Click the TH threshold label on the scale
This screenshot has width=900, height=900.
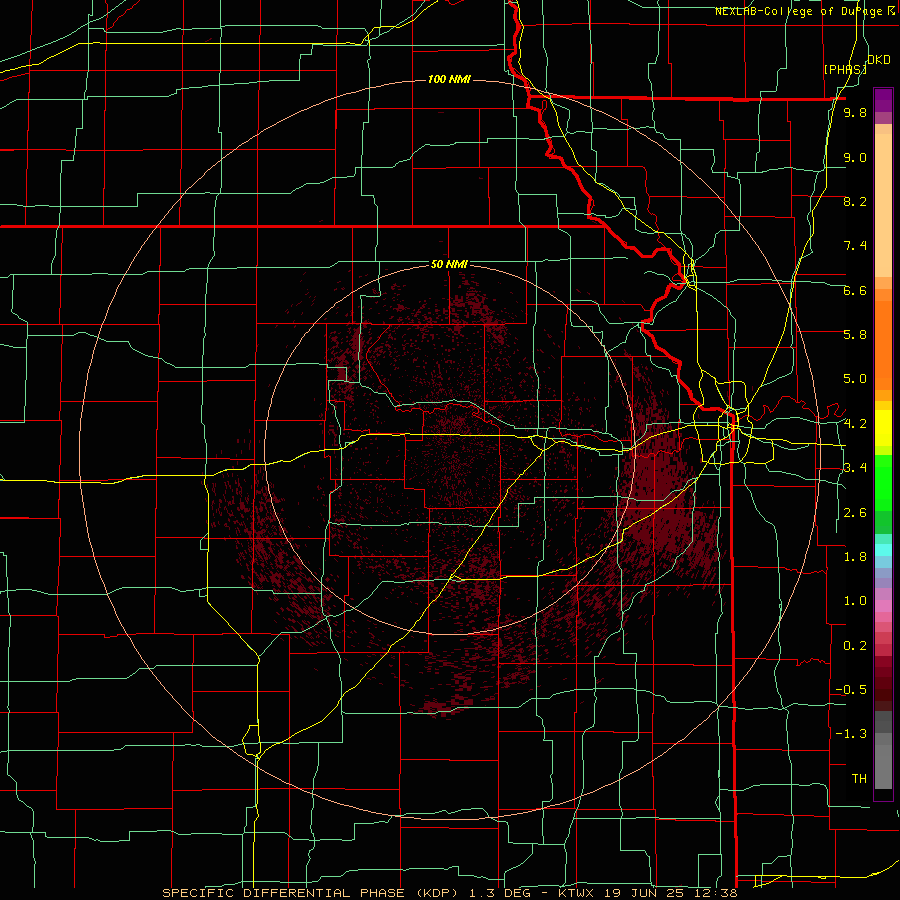(x=859, y=779)
